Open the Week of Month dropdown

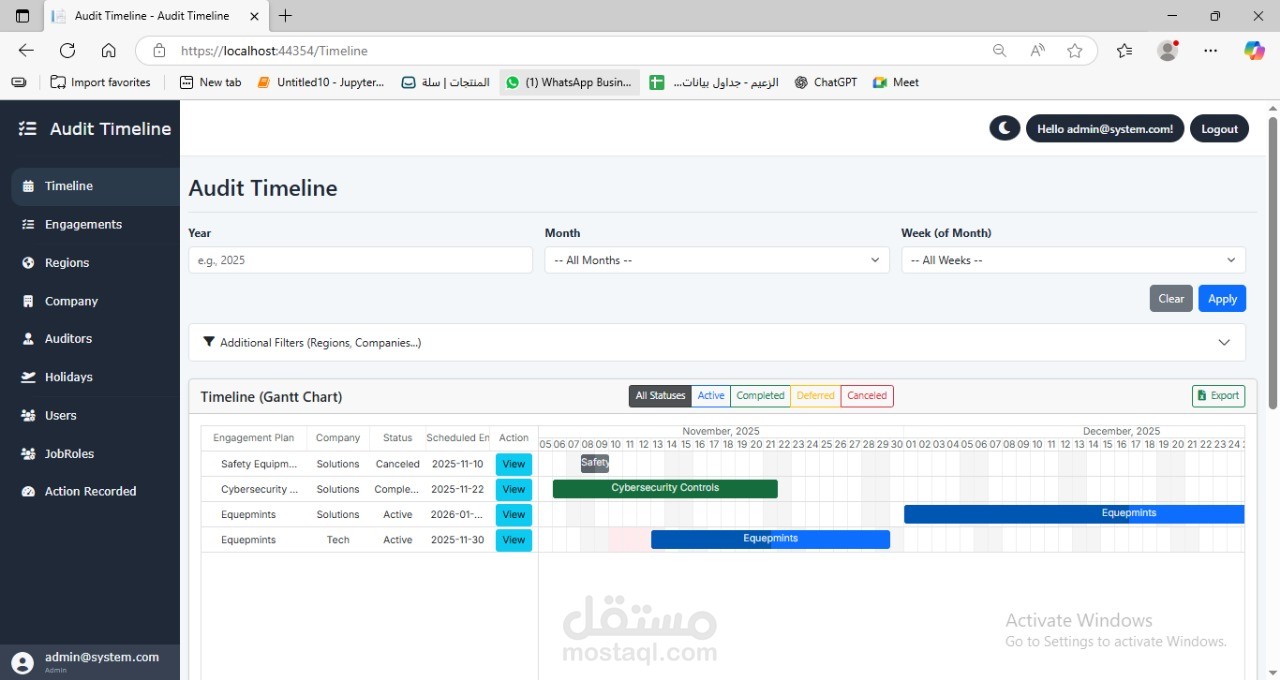1072,260
